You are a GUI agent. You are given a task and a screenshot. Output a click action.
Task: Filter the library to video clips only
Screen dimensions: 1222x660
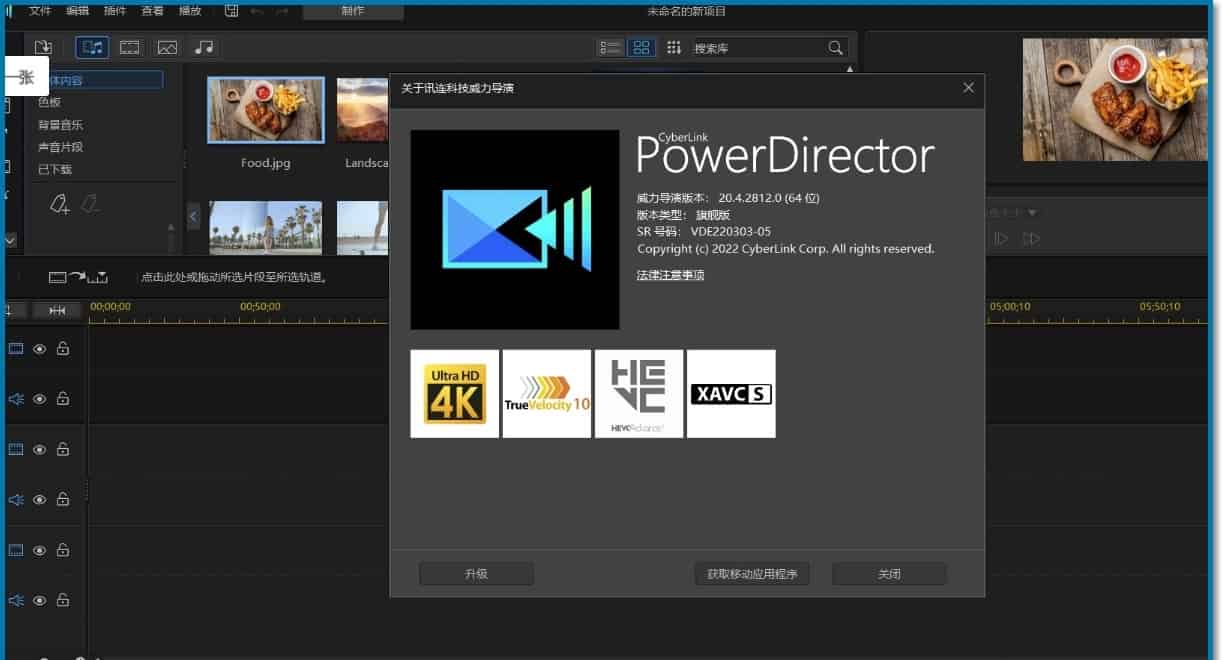(x=130, y=47)
